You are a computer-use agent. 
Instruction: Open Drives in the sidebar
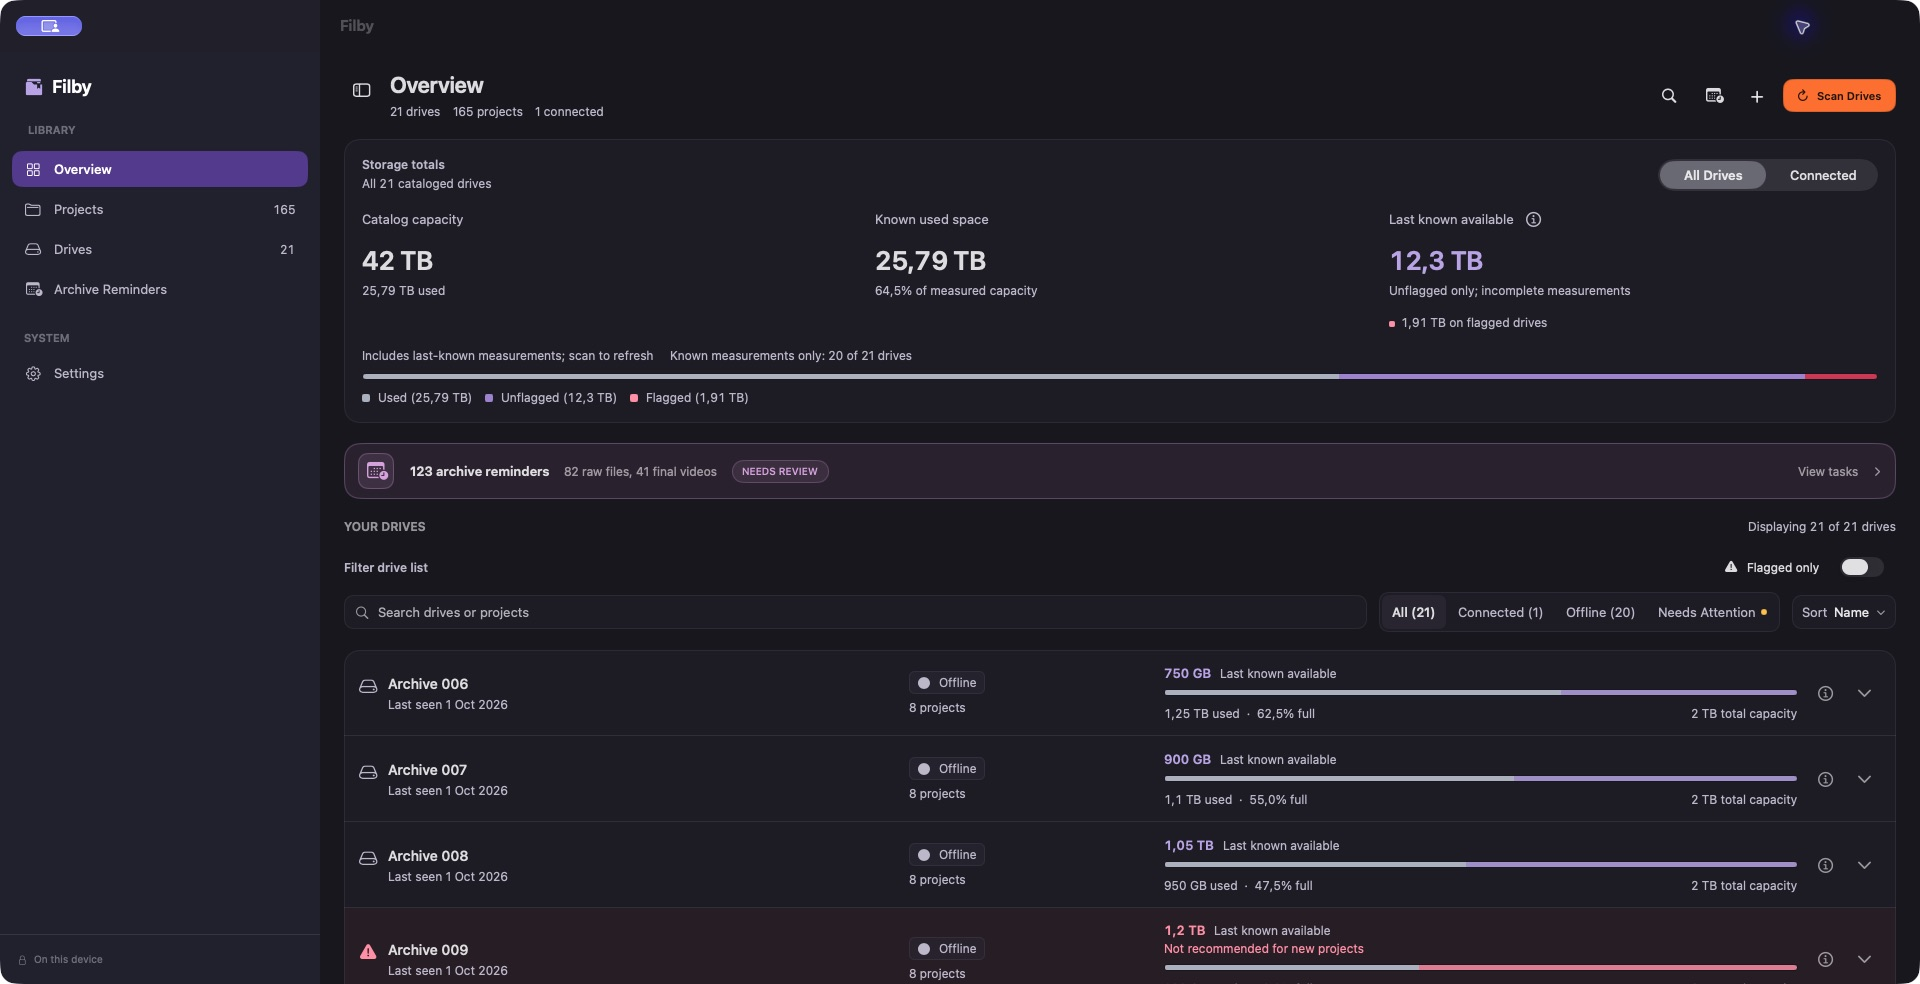(160, 249)
